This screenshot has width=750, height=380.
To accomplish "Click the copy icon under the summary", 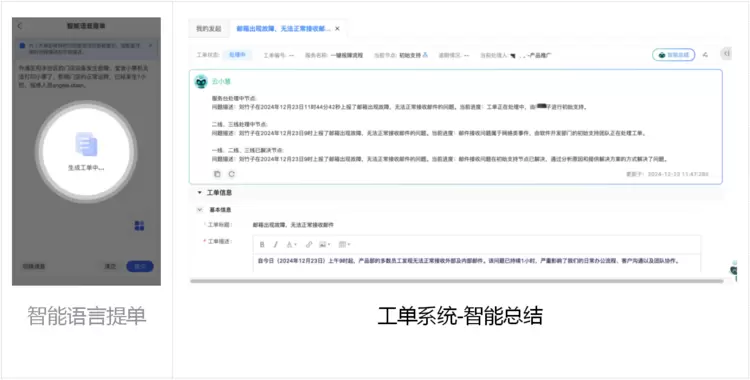I will click(217, 174).
